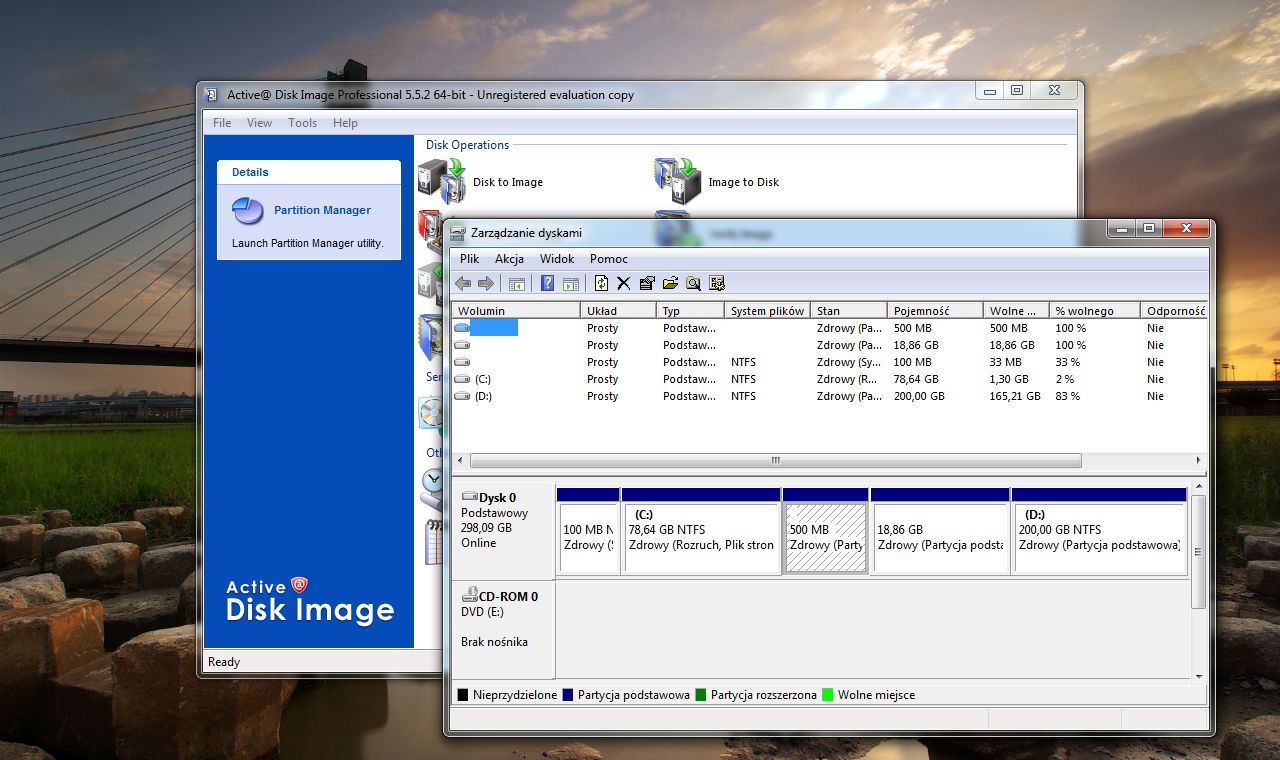Image resolution: width=1280 pixels, height=760 pixels.
Task: Open the Help menu in Active@ Disk Image
Action: click(345, 123)
